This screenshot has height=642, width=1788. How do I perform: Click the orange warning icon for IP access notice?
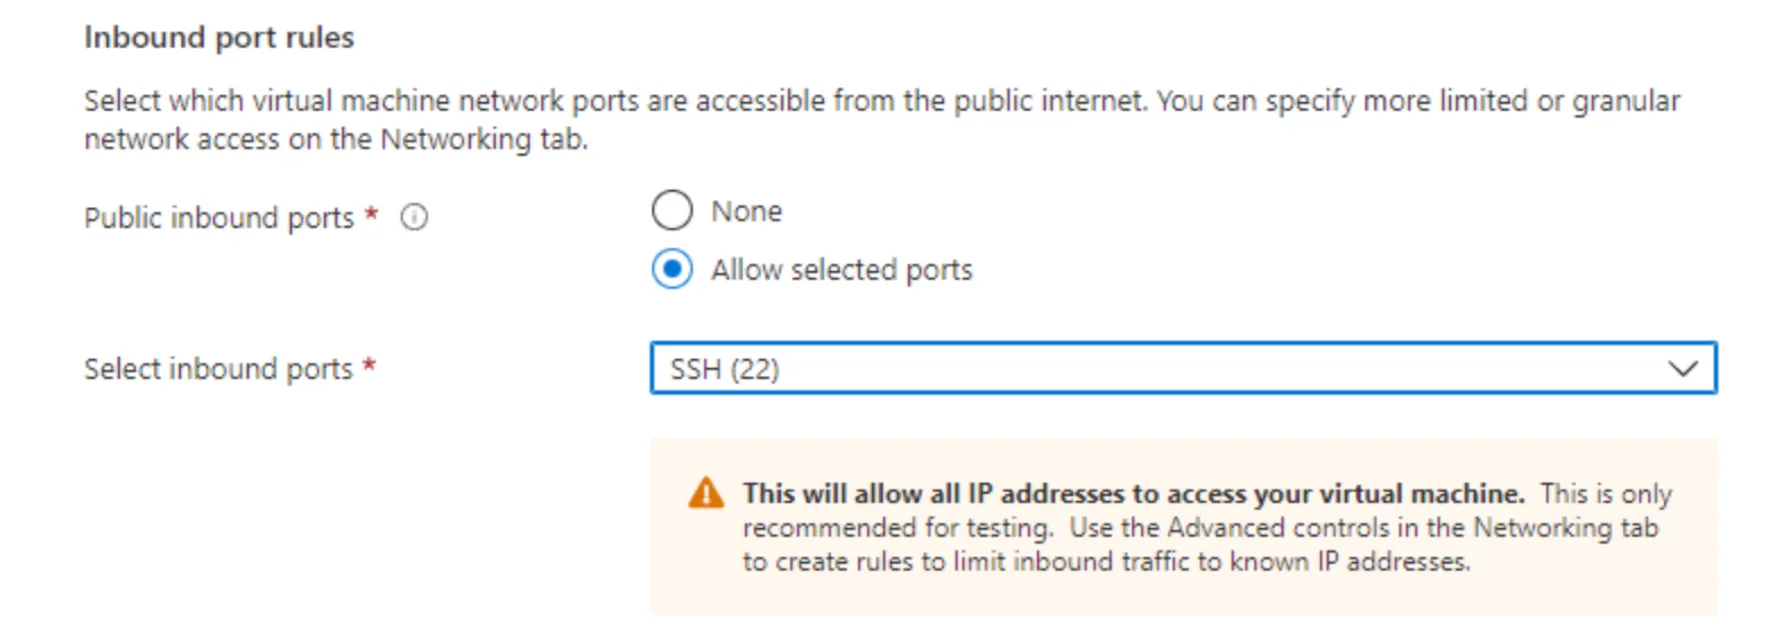pos(707,492)
